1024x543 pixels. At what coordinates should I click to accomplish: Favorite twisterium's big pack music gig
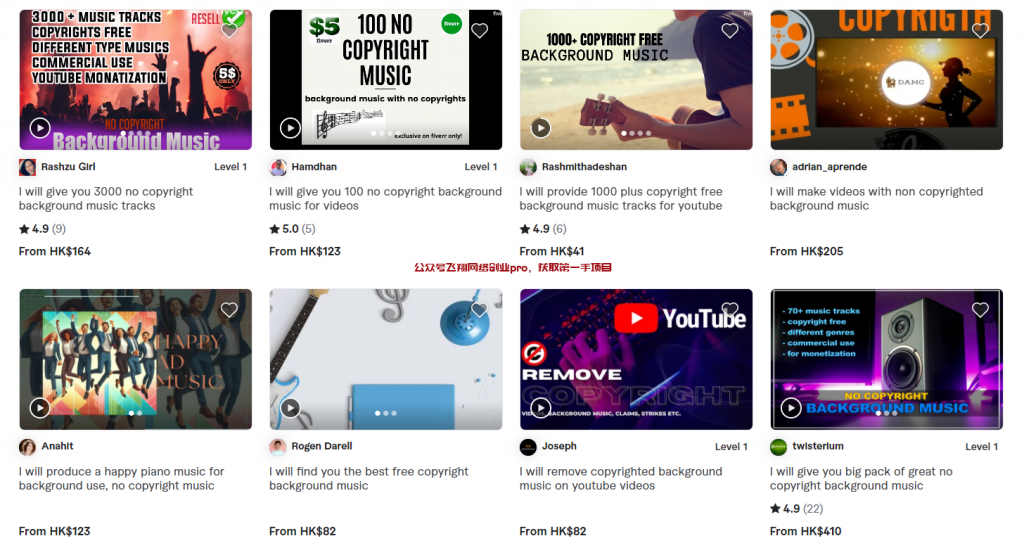coord(980,310)
